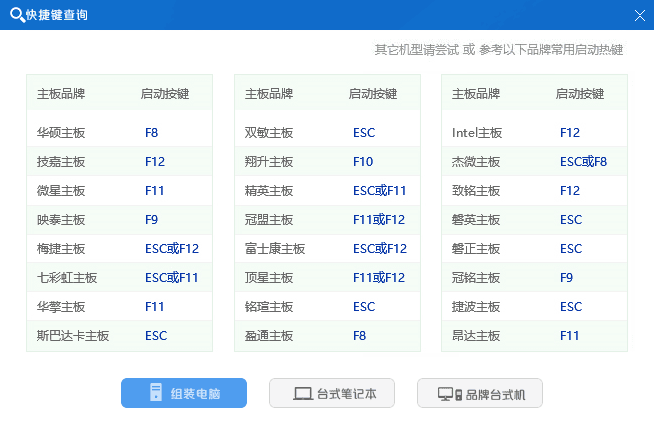Viewport: 654px width, 426px height.
Task: Open the 台式笔记本 tab
Action: (332, 393)
